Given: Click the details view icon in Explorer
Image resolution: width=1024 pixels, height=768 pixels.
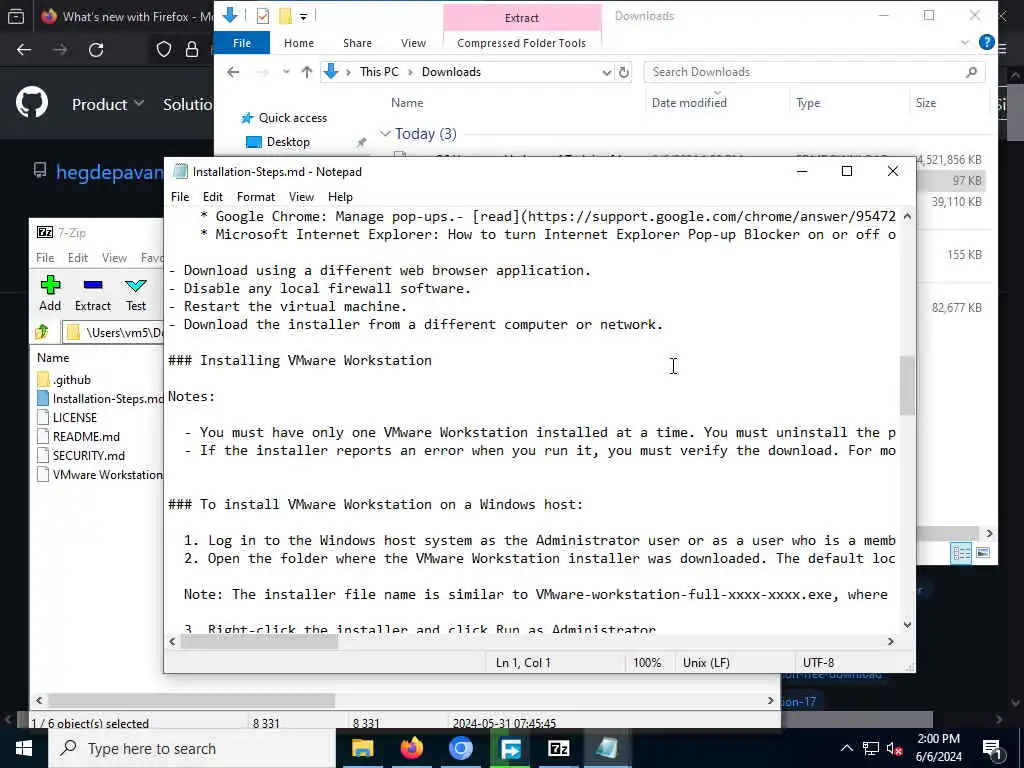Looking at the screenshot, I should [961, 553].
